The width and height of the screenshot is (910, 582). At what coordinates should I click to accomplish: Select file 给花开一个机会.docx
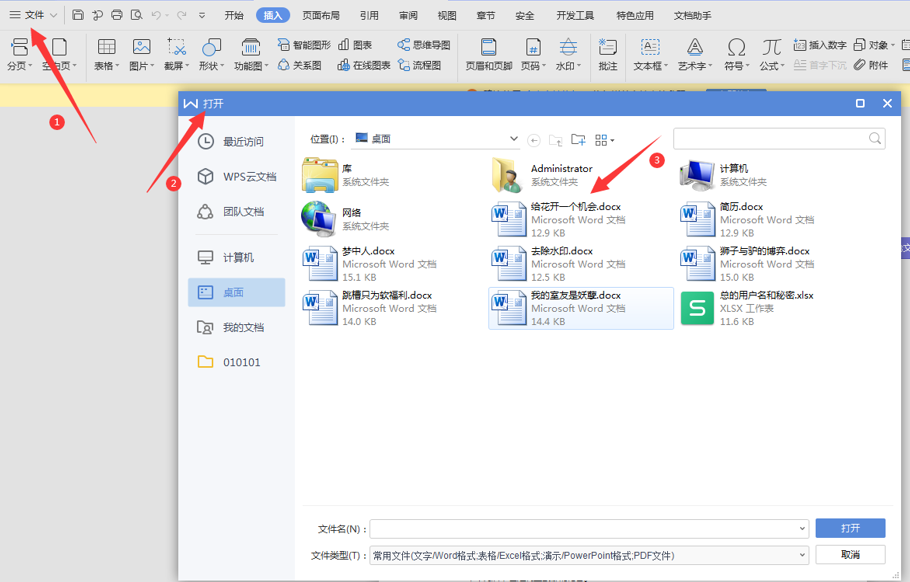(x=580, y=219)
